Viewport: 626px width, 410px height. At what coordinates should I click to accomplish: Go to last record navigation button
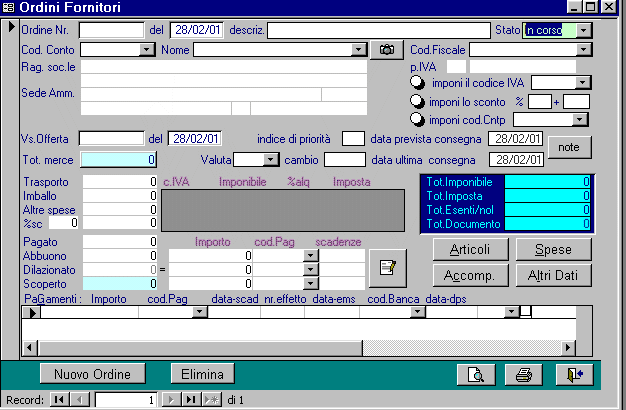click(x=191, y=399)
